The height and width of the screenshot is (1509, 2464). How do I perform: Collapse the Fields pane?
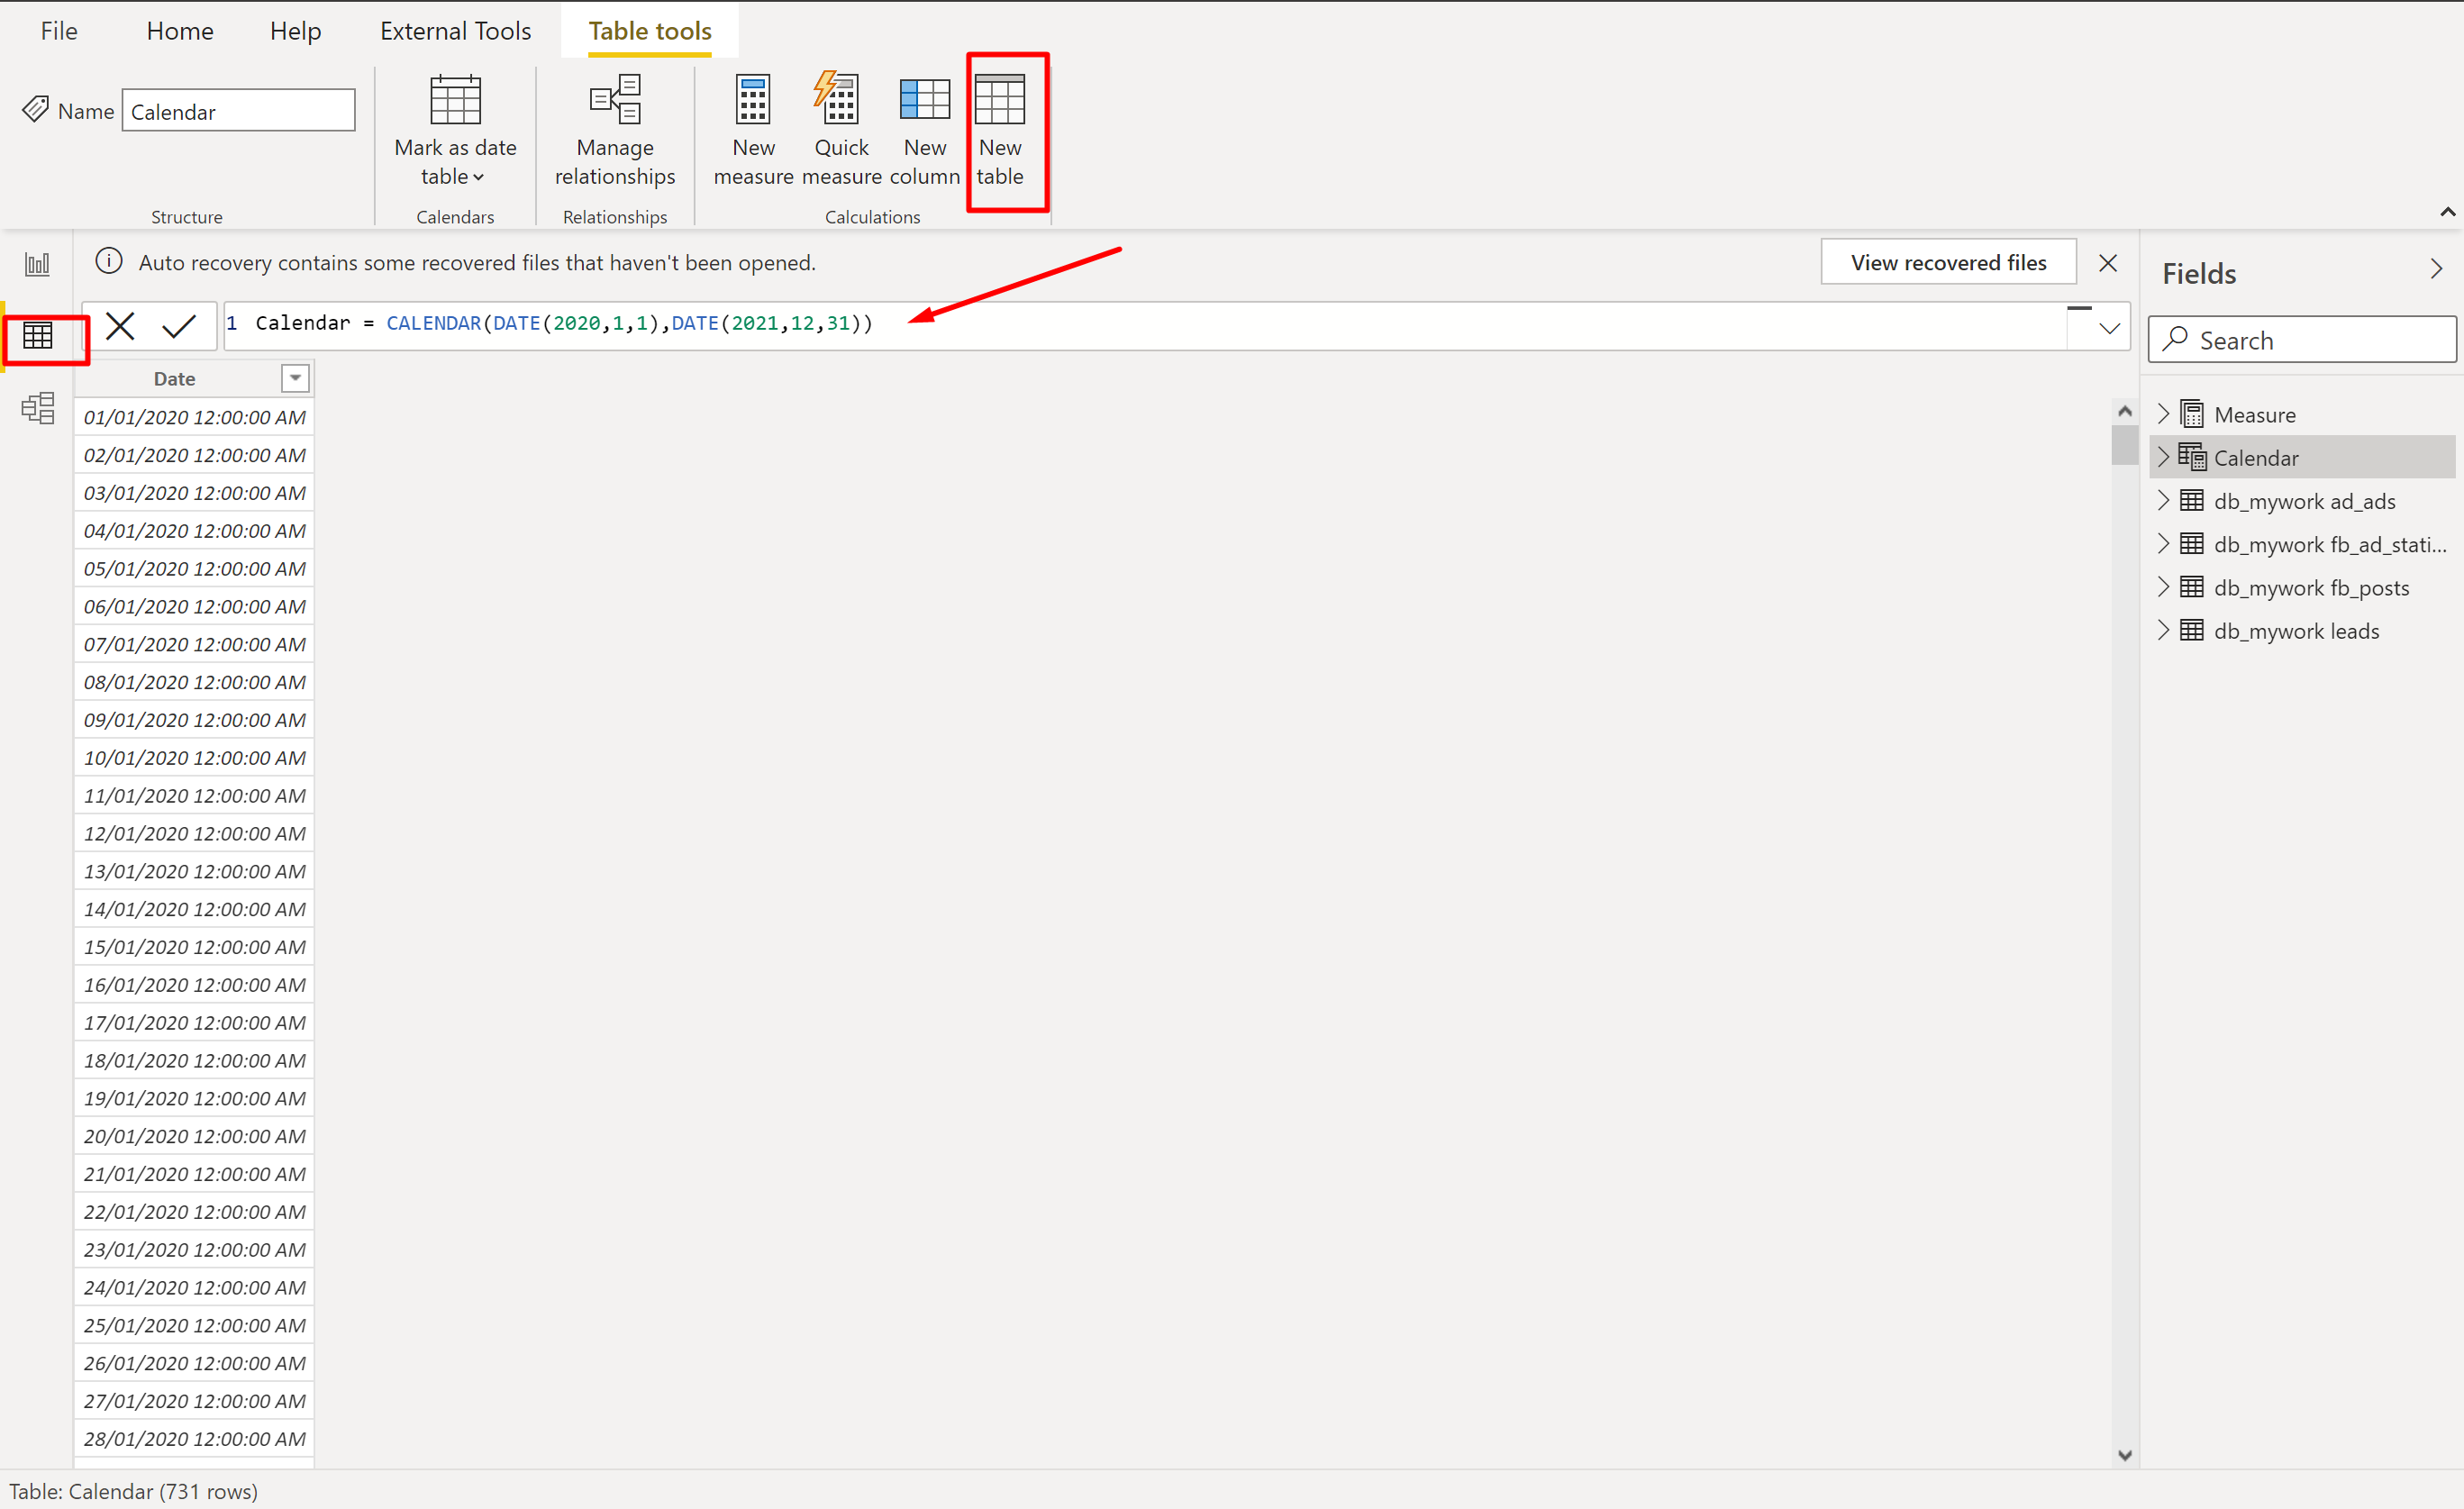coord(2436,269)
